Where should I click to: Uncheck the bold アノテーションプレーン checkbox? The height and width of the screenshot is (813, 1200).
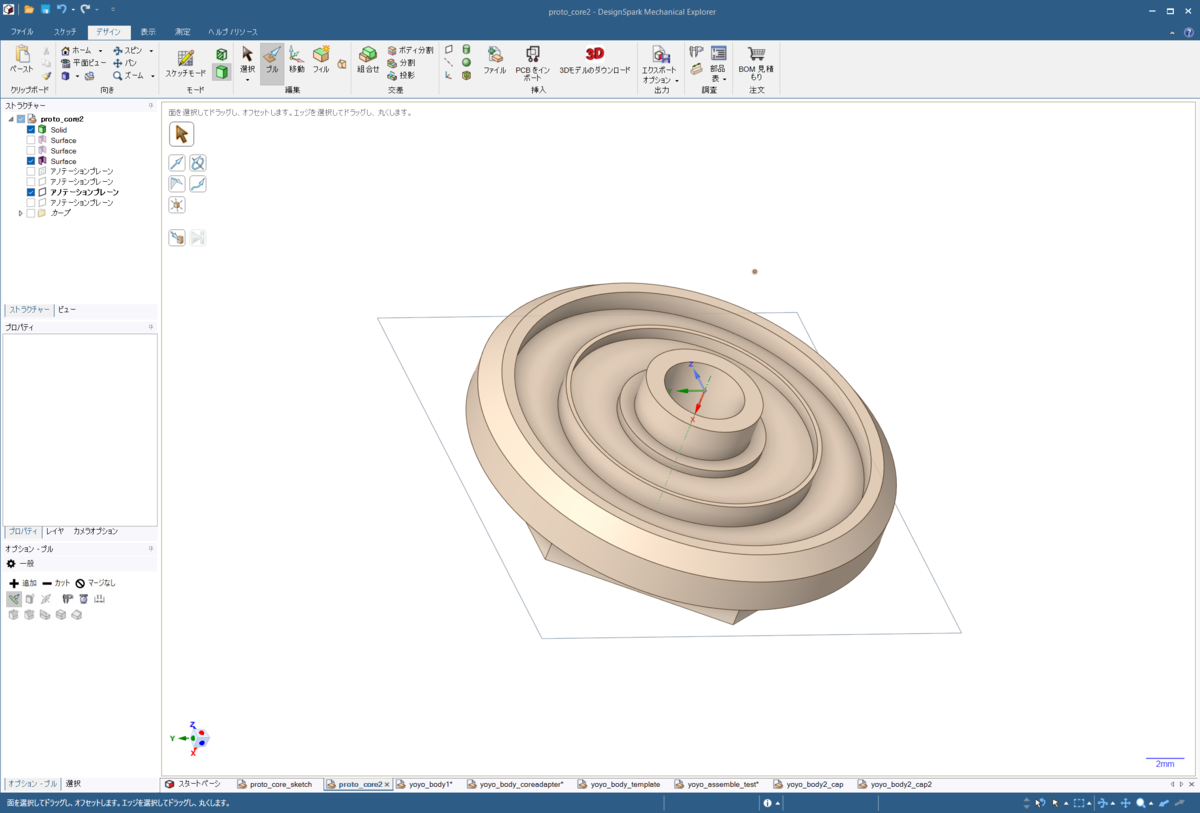click(31, 192)
